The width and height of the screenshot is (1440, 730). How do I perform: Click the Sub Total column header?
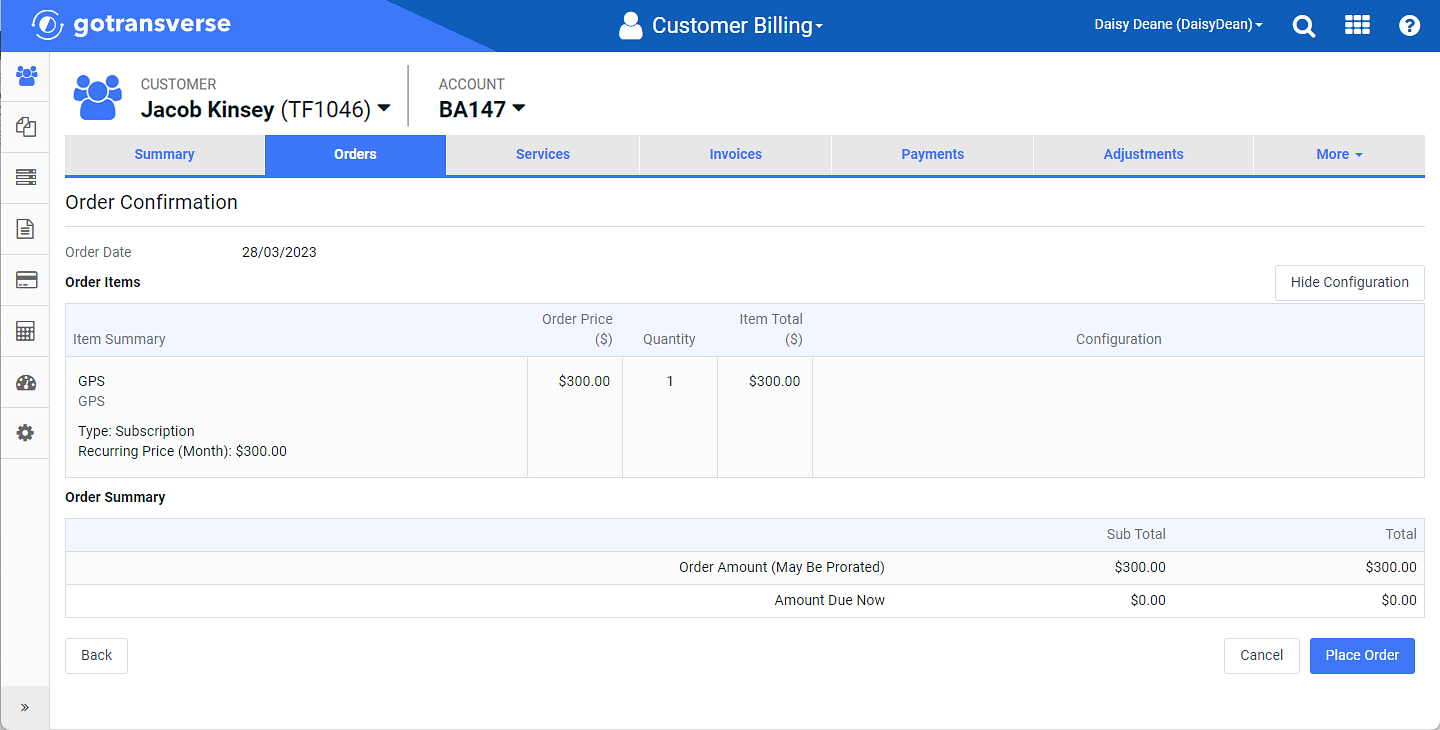click(1136, 534)
